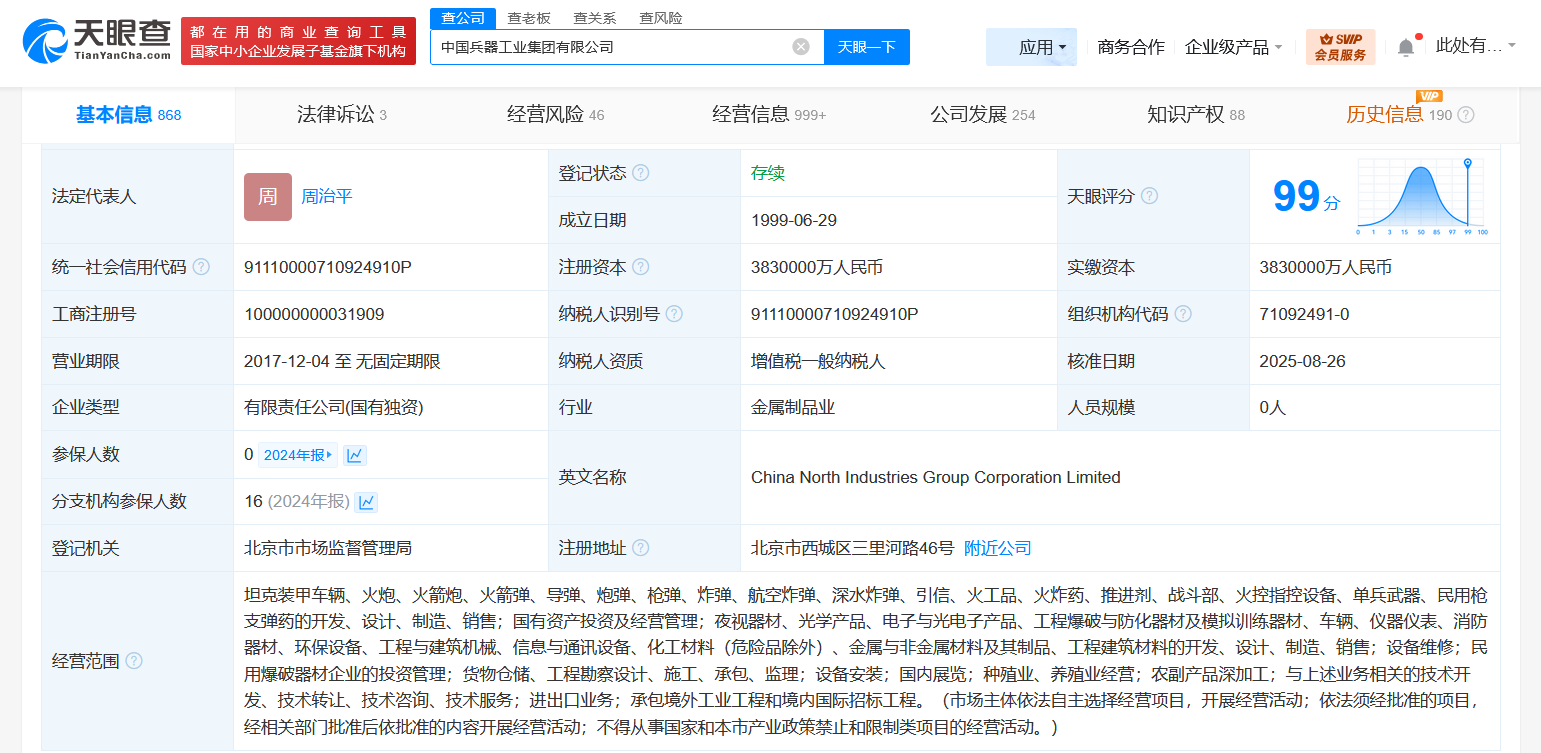Open the 附近公司 link
The height and width of the screenshot is (753, 1541).
(x=997, y=548)
